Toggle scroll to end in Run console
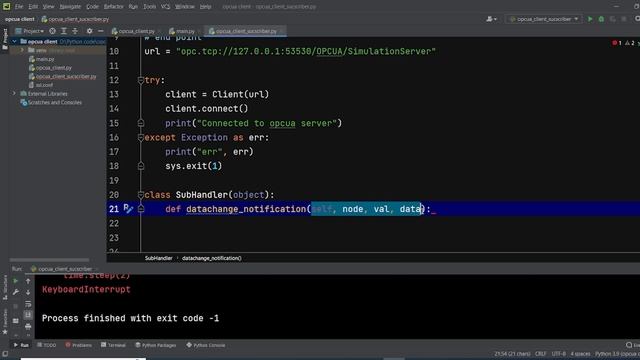The width and height of the screenshot is (640, 360). (x=28, y=315)
